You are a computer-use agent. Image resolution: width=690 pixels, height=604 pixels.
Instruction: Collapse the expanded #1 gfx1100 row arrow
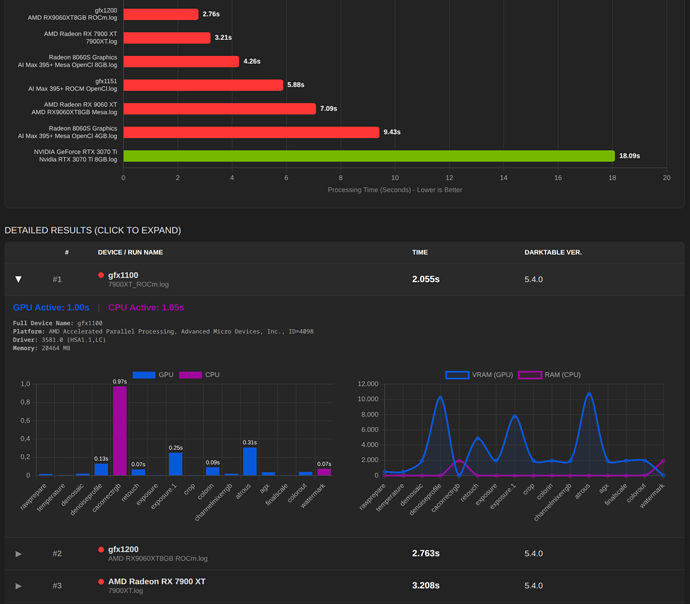[x=19, y=280]
